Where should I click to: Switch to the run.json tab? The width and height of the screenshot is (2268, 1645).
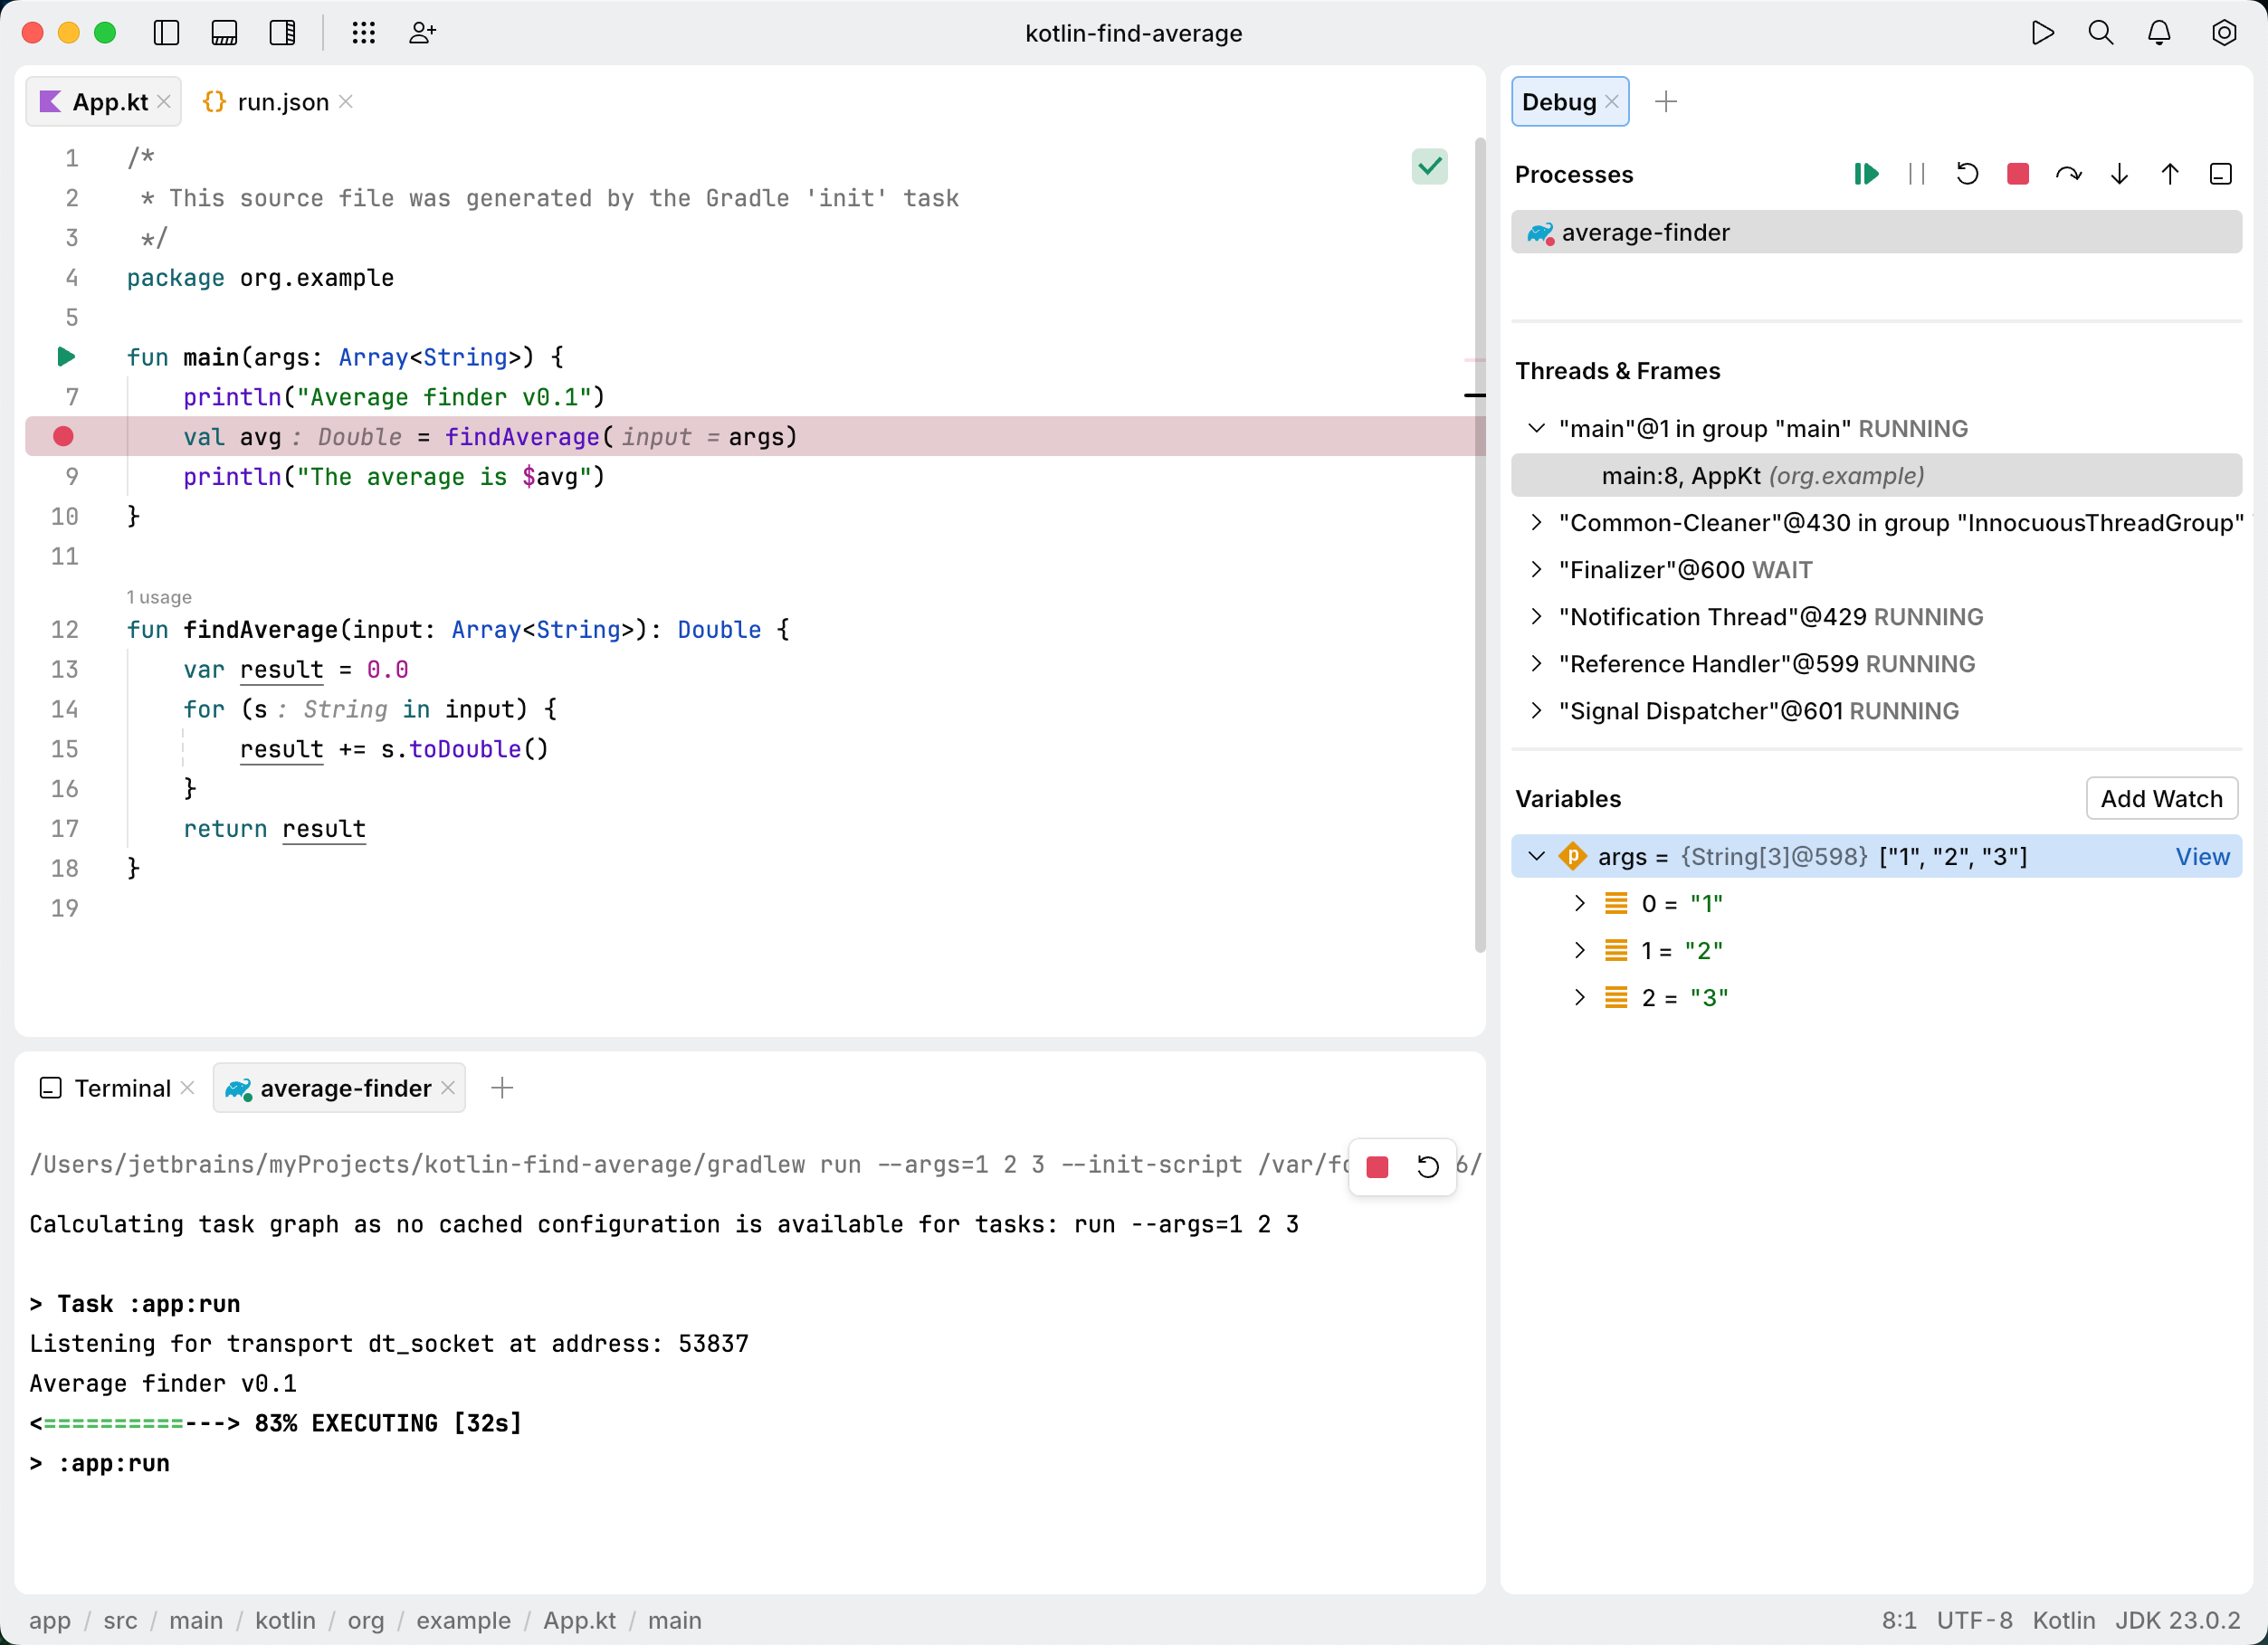click(283, 101)
